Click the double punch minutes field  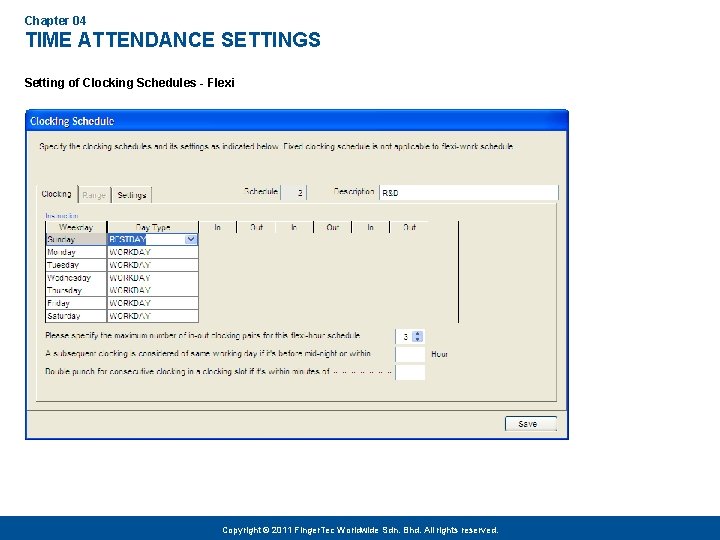coord(411,372)
